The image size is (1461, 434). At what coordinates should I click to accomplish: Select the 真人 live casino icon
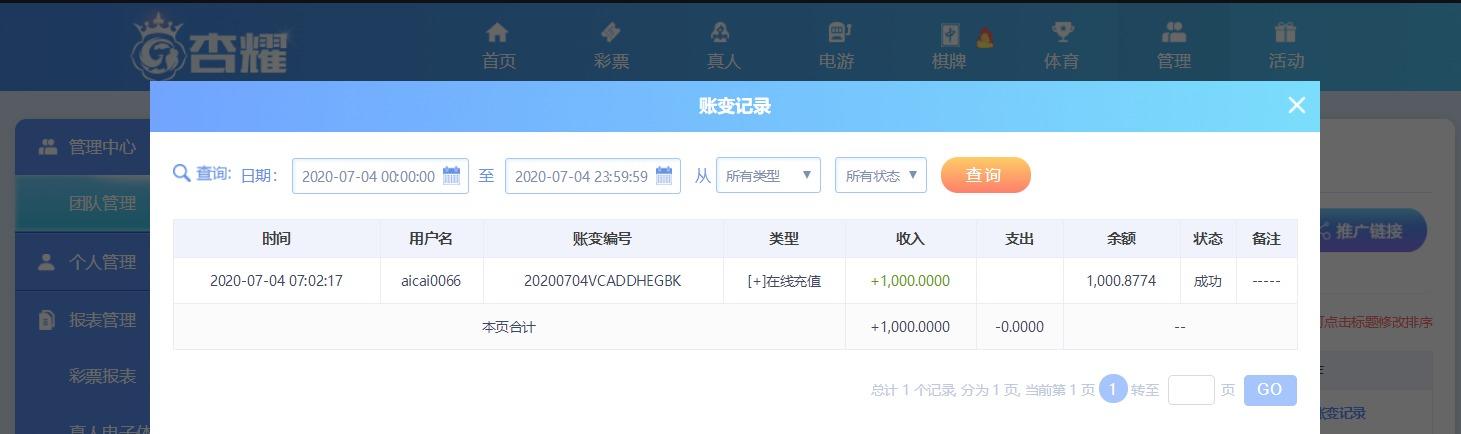(722, 34)
